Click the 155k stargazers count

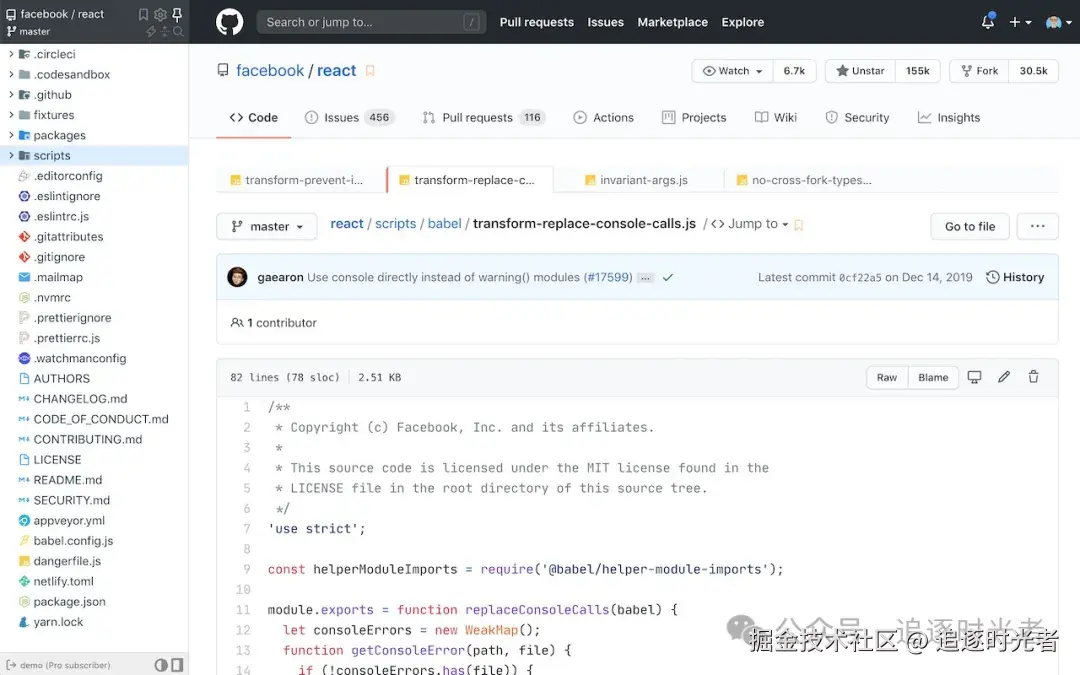tap(917, 71)
